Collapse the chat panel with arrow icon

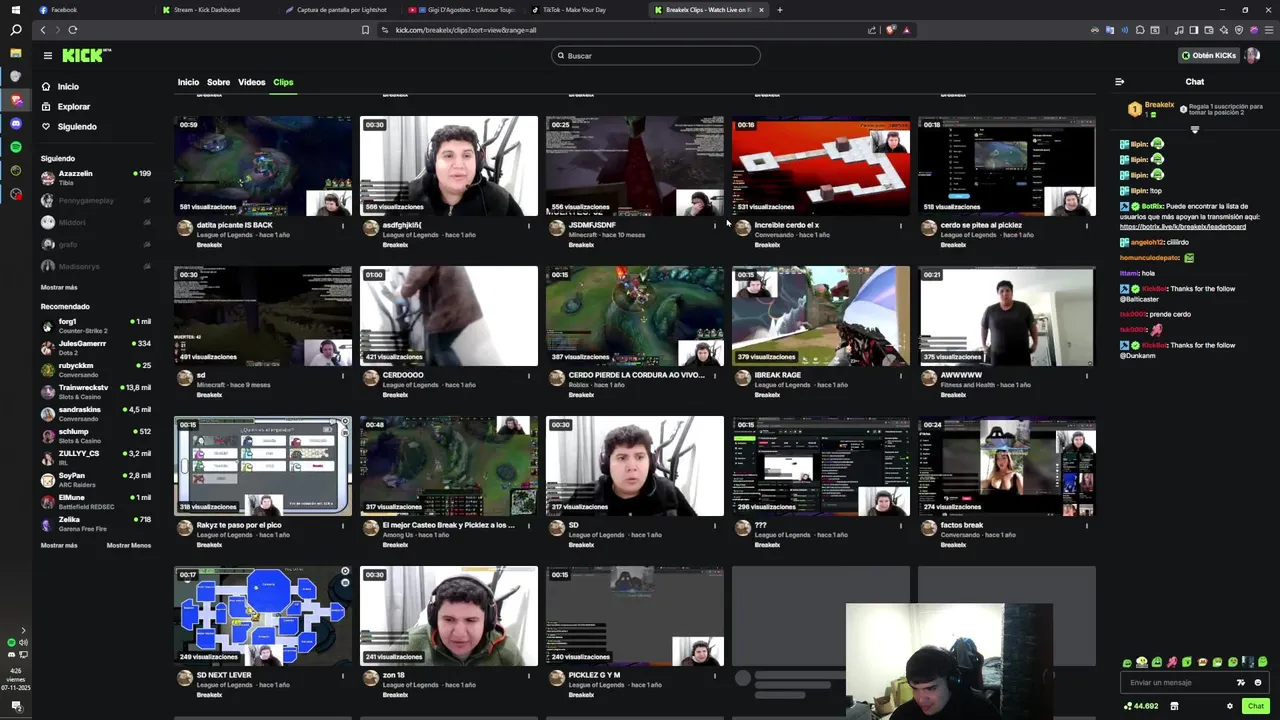tap(1119, 82)
